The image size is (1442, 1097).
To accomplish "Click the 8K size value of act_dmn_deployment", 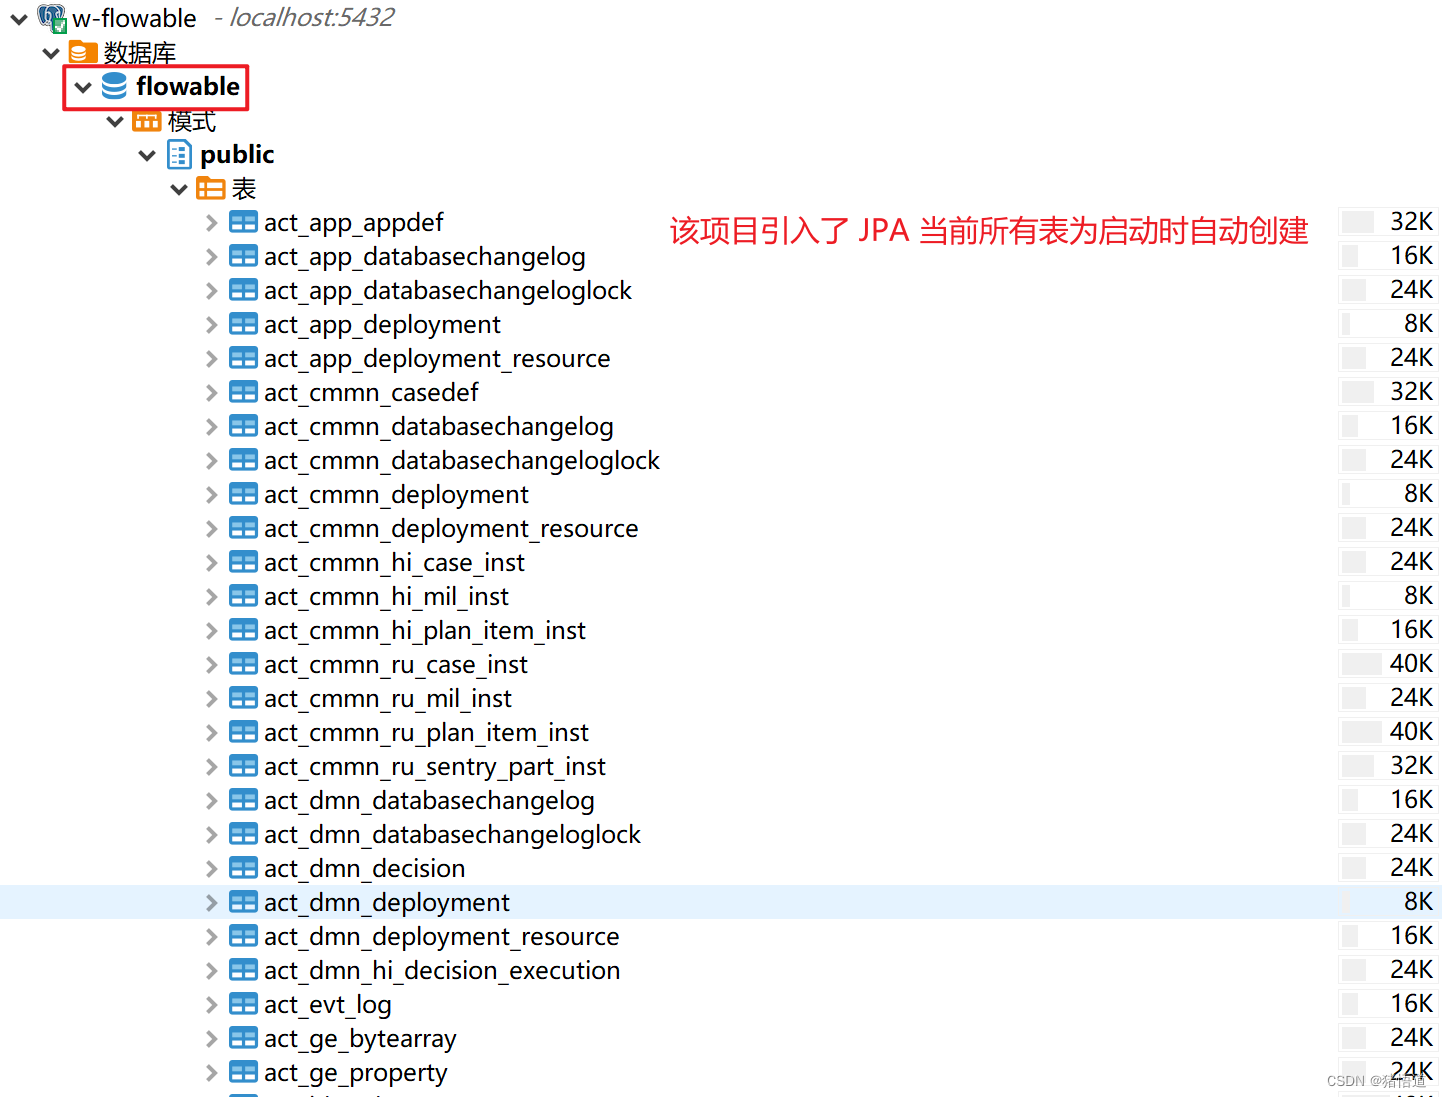I will click(x=1418, y=902).
